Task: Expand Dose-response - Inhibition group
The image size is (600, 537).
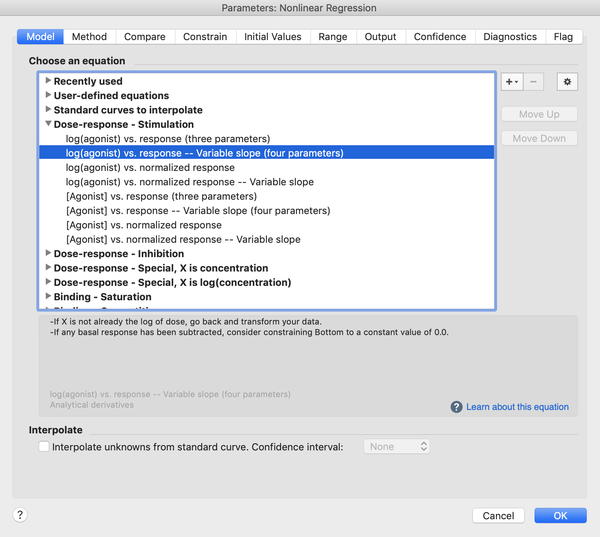Action: point(48,253)
